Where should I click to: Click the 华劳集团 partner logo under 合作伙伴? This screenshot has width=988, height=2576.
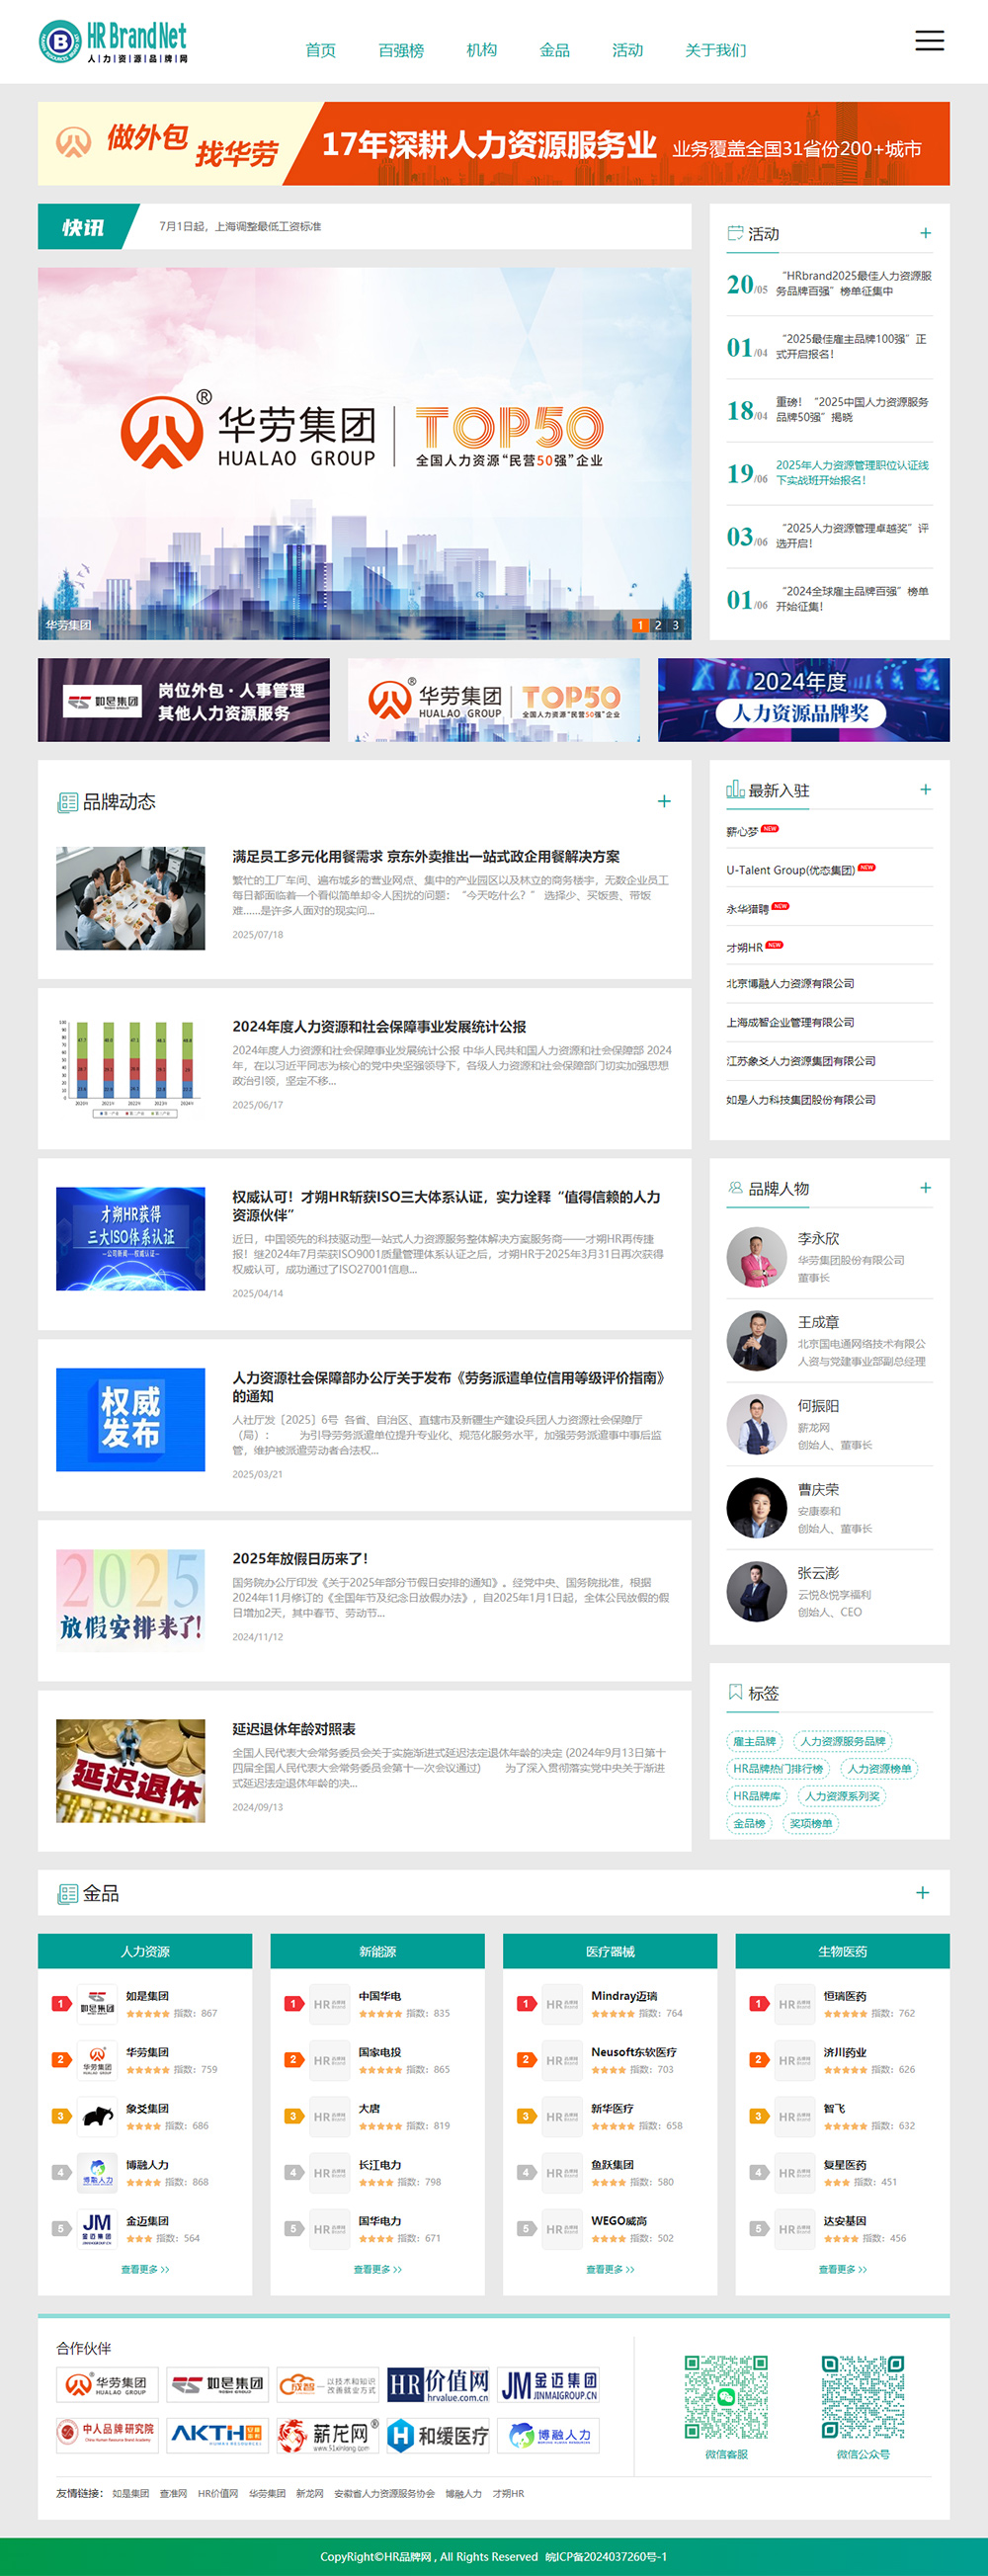(x=107, y=2385)
